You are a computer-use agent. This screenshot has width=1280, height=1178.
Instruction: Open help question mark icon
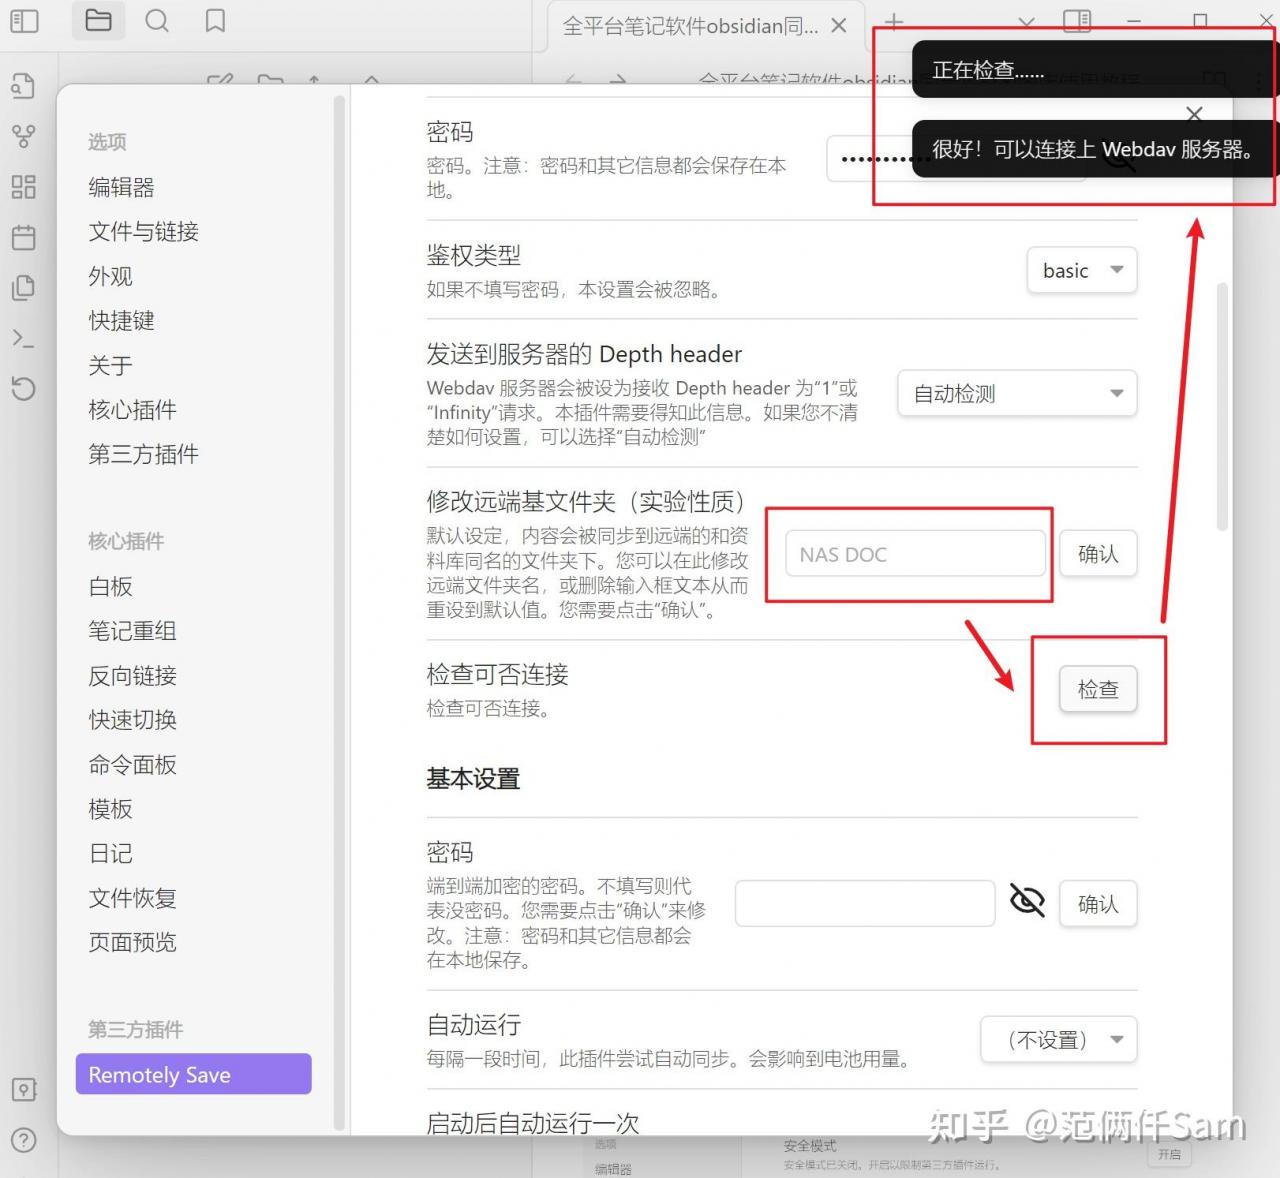coord(23,1140)
